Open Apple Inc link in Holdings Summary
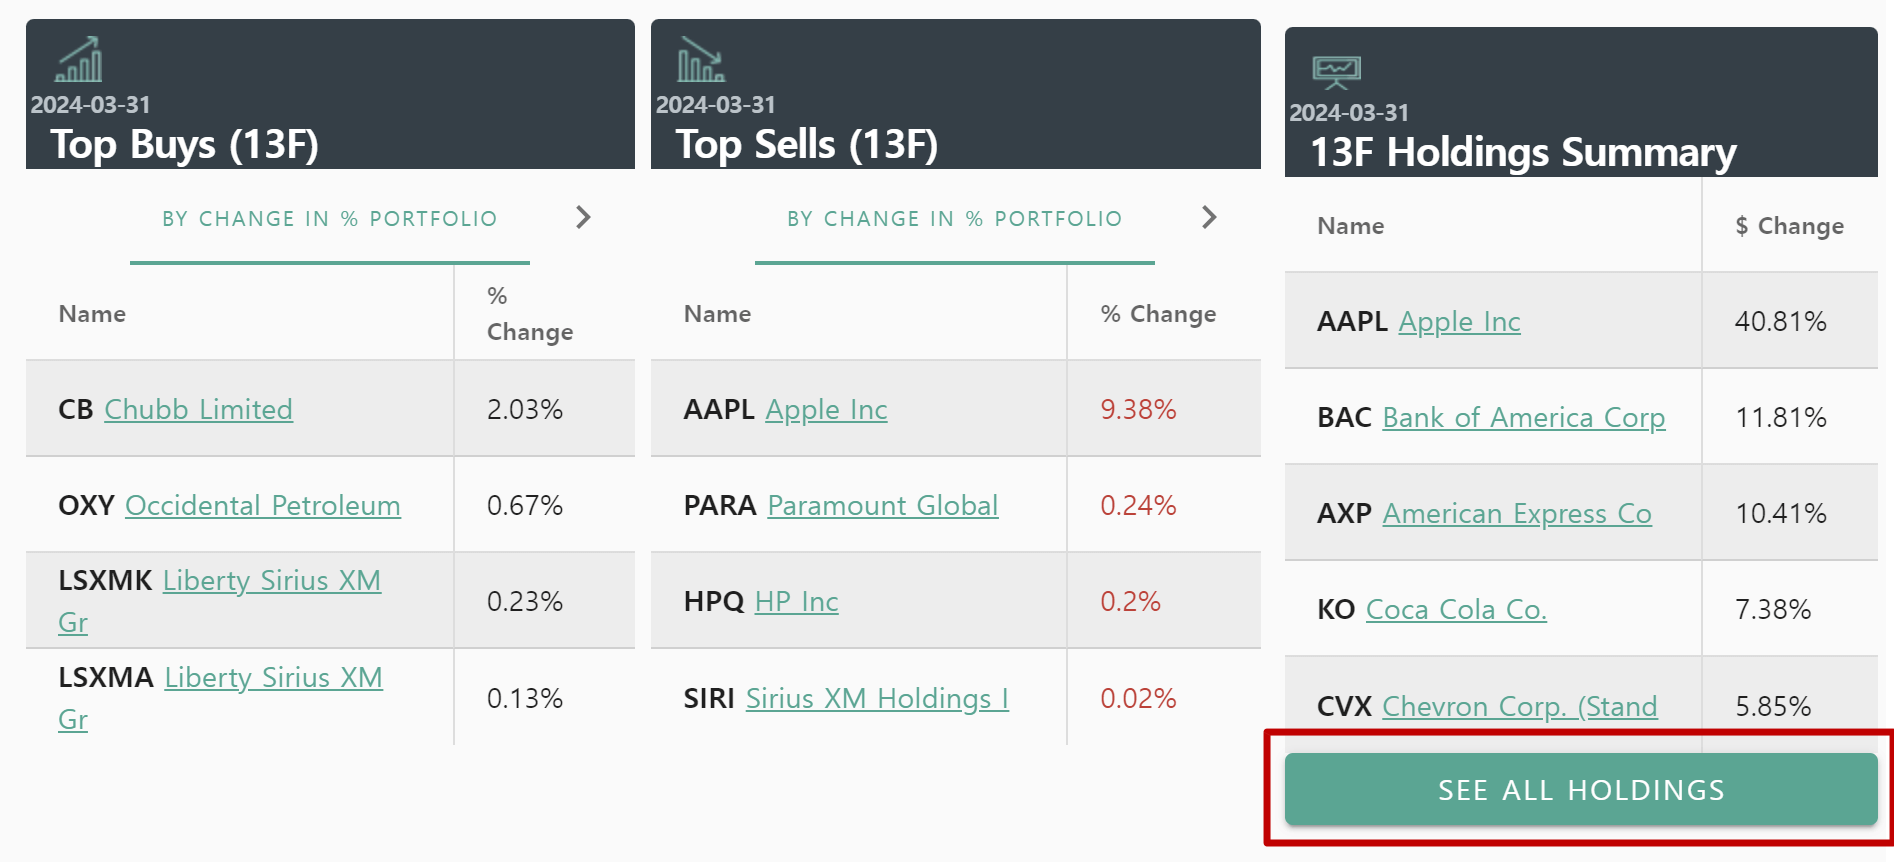Viewport: 1894px width, 862px height. click(x=1459, y=322)
